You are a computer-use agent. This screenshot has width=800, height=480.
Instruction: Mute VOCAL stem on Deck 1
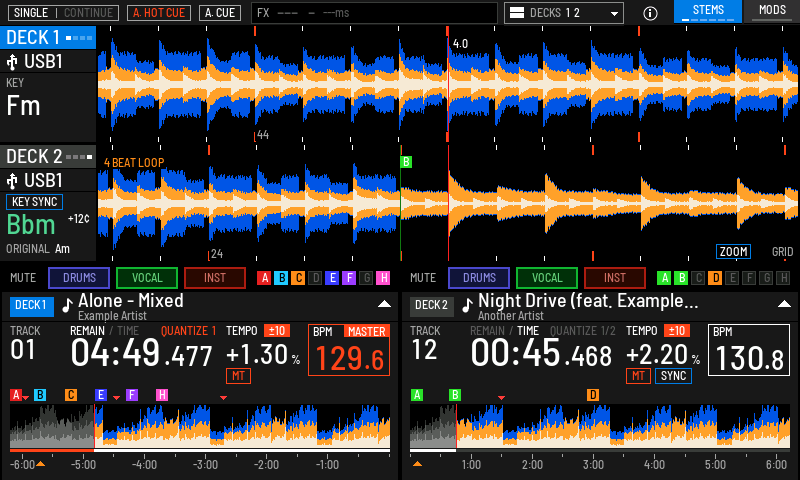tap(147, 278)
